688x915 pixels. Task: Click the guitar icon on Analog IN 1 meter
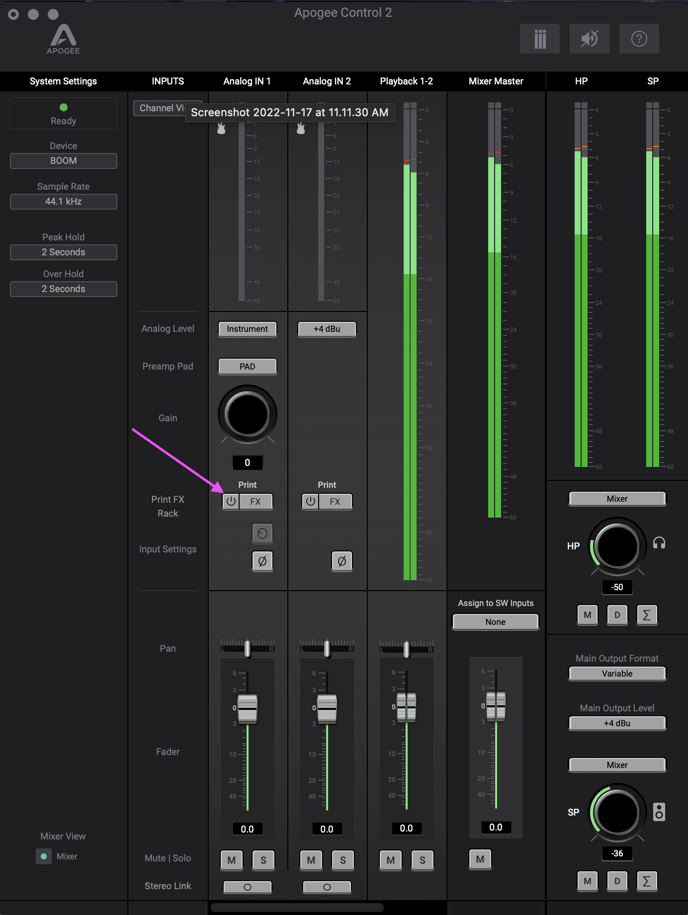221,128
